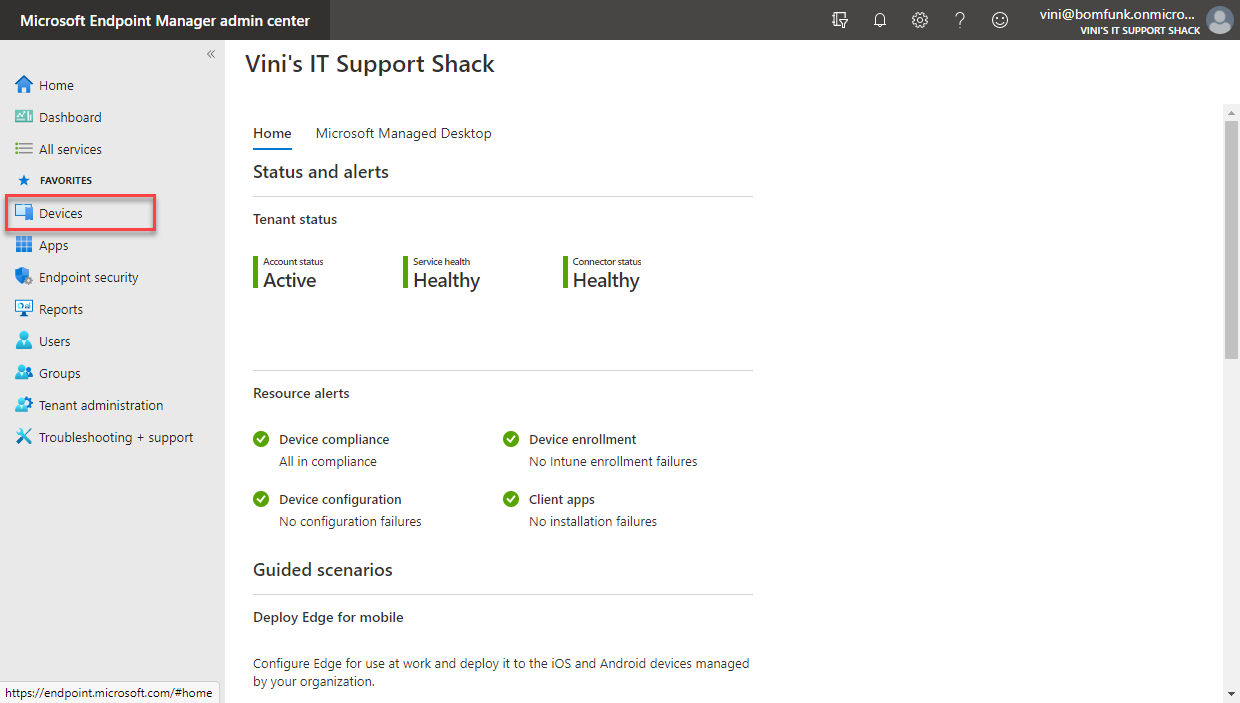
Task: Click Connector status Healthy tile
Action: (x=603, y=273)
